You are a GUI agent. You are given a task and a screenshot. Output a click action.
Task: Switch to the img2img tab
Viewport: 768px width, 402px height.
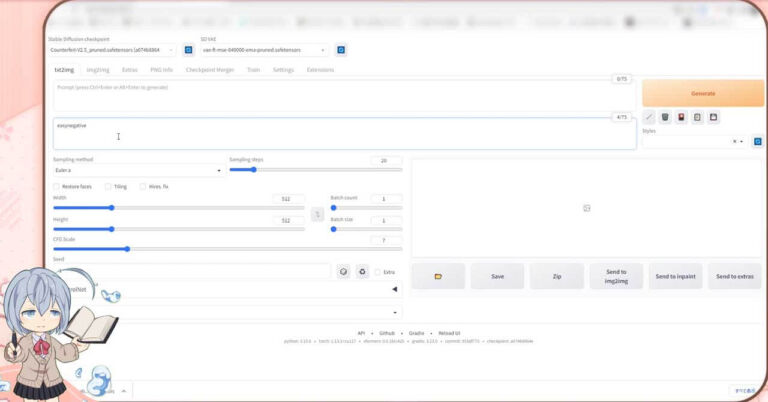pyautogui.click(x=97, y=70)
